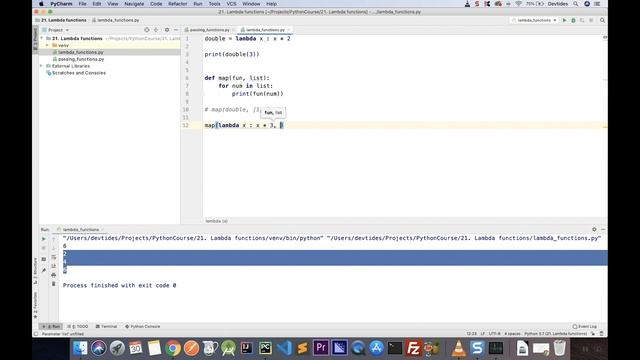Open App Store from the Dock

pyautogui.click(x=376, y=348)
